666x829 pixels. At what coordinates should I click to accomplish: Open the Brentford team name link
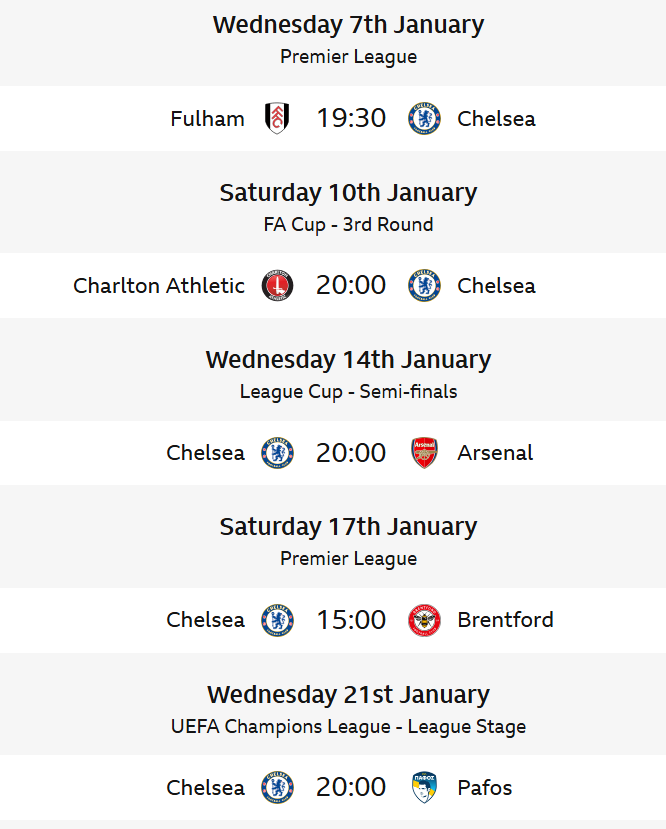(x=505, y=620)
